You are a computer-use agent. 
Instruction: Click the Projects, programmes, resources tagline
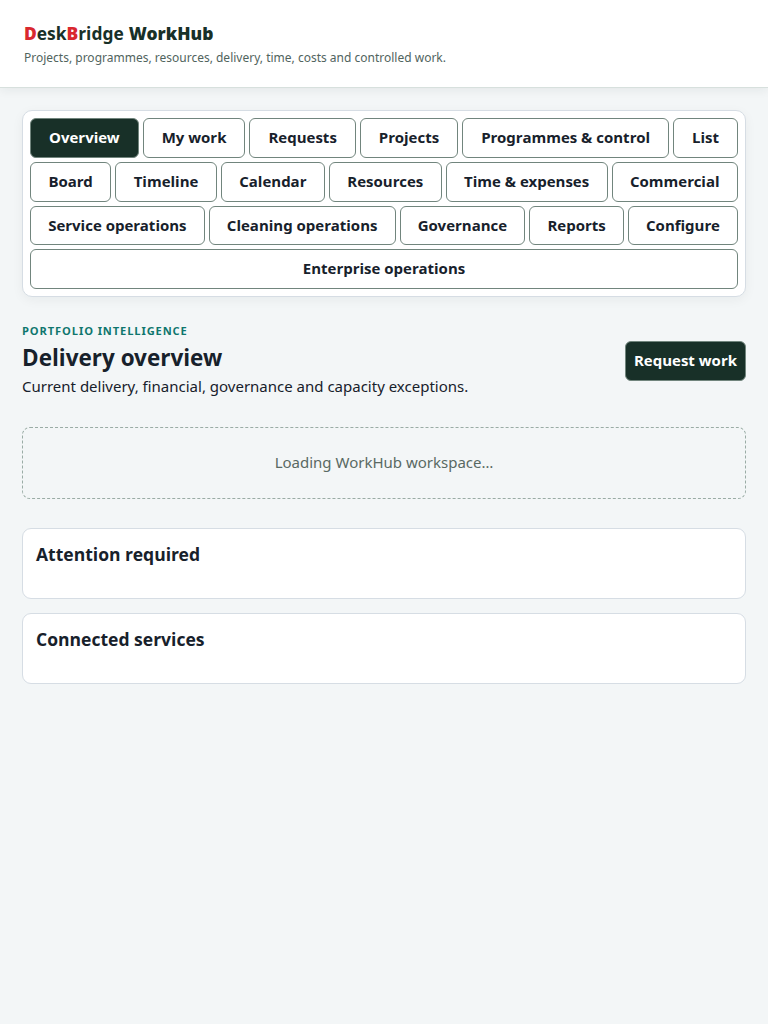[x=235, y=57]
